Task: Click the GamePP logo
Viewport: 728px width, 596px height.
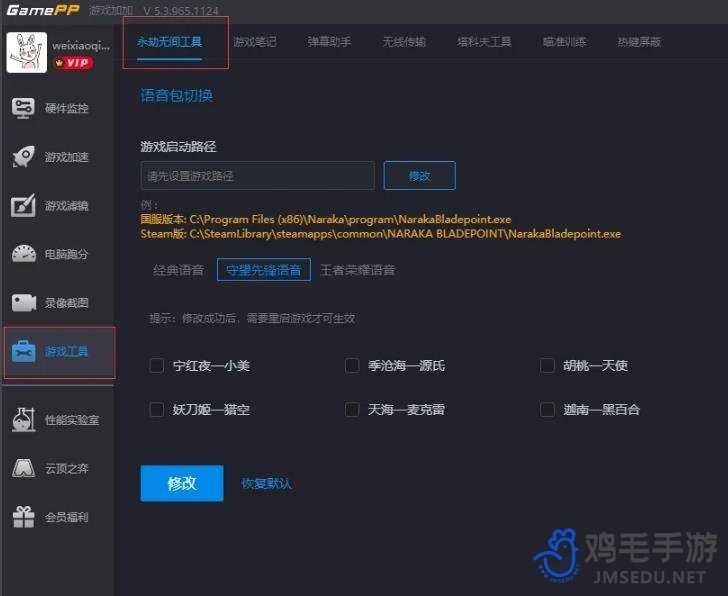Action: [x=43, y=10]
